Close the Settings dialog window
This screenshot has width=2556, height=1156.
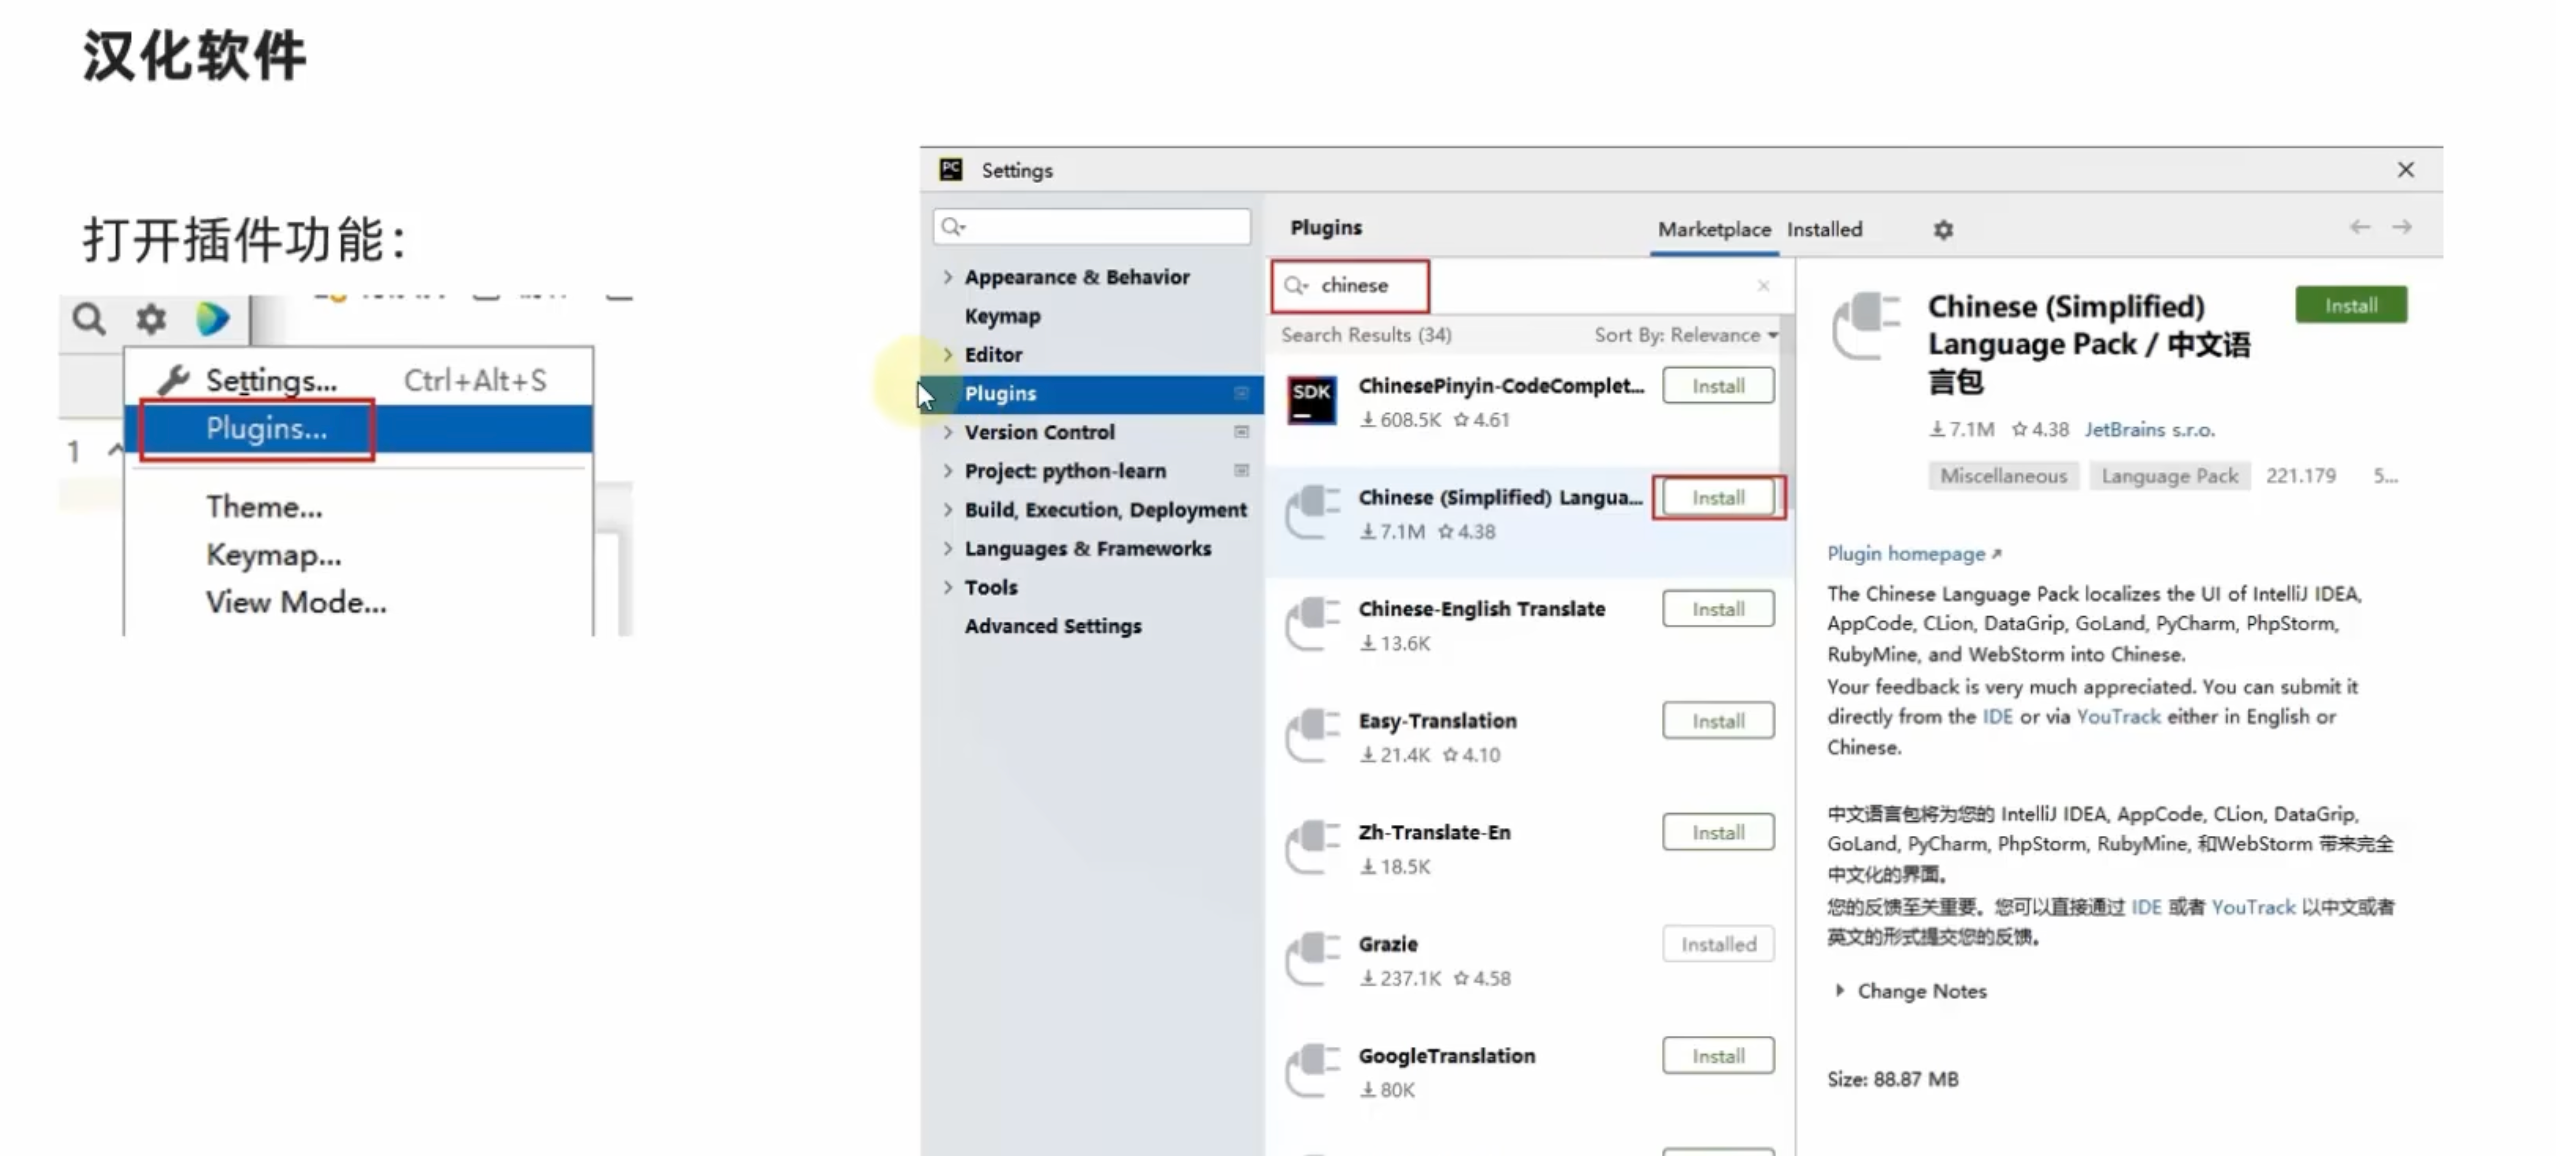coord(2405,170)
